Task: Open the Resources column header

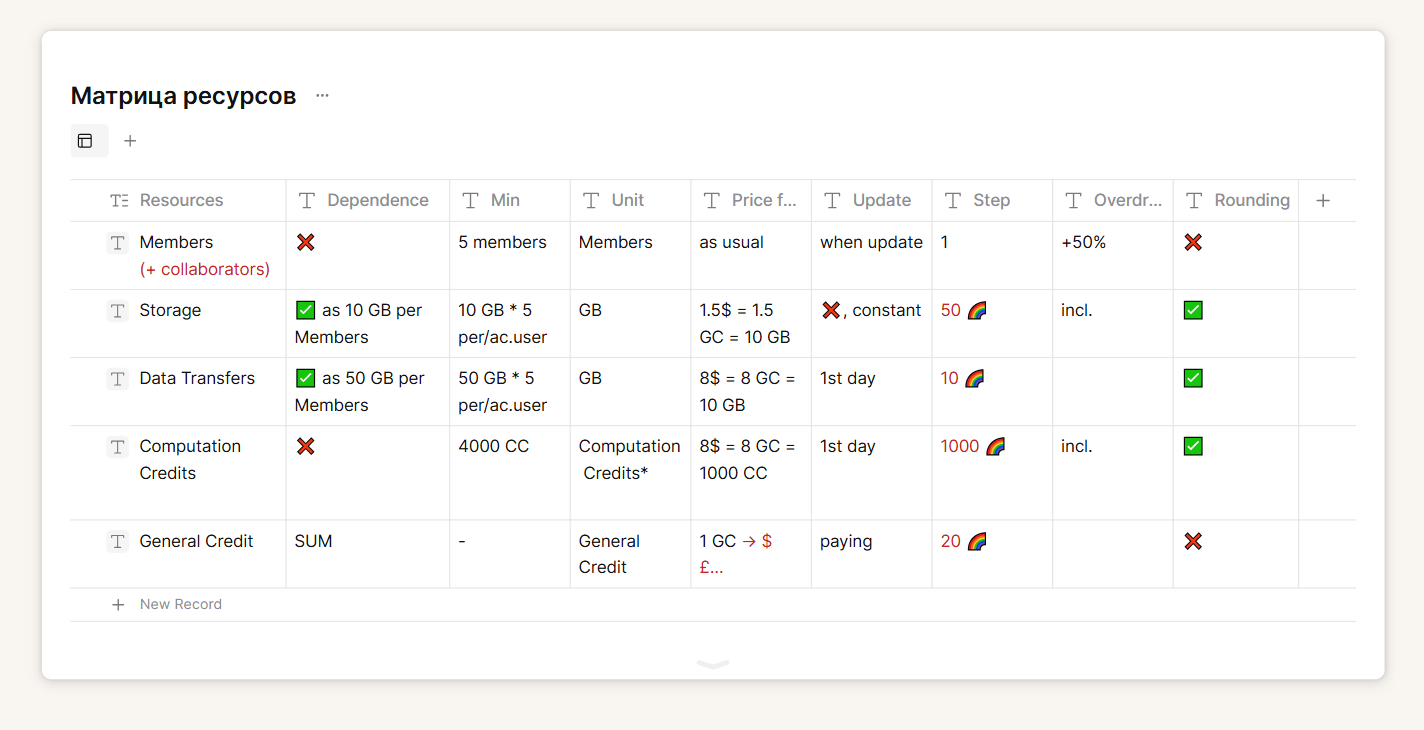Action: (181, 201)
